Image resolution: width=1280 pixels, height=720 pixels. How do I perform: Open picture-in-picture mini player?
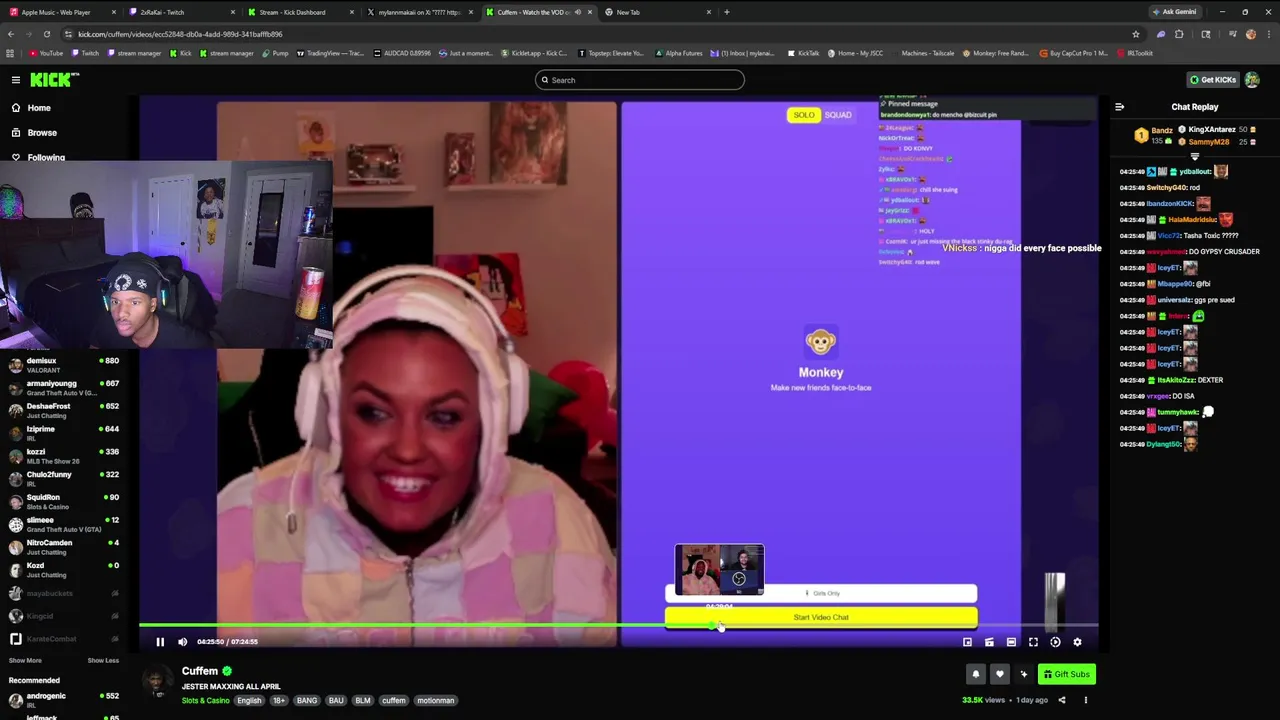(x=967, y=642)
